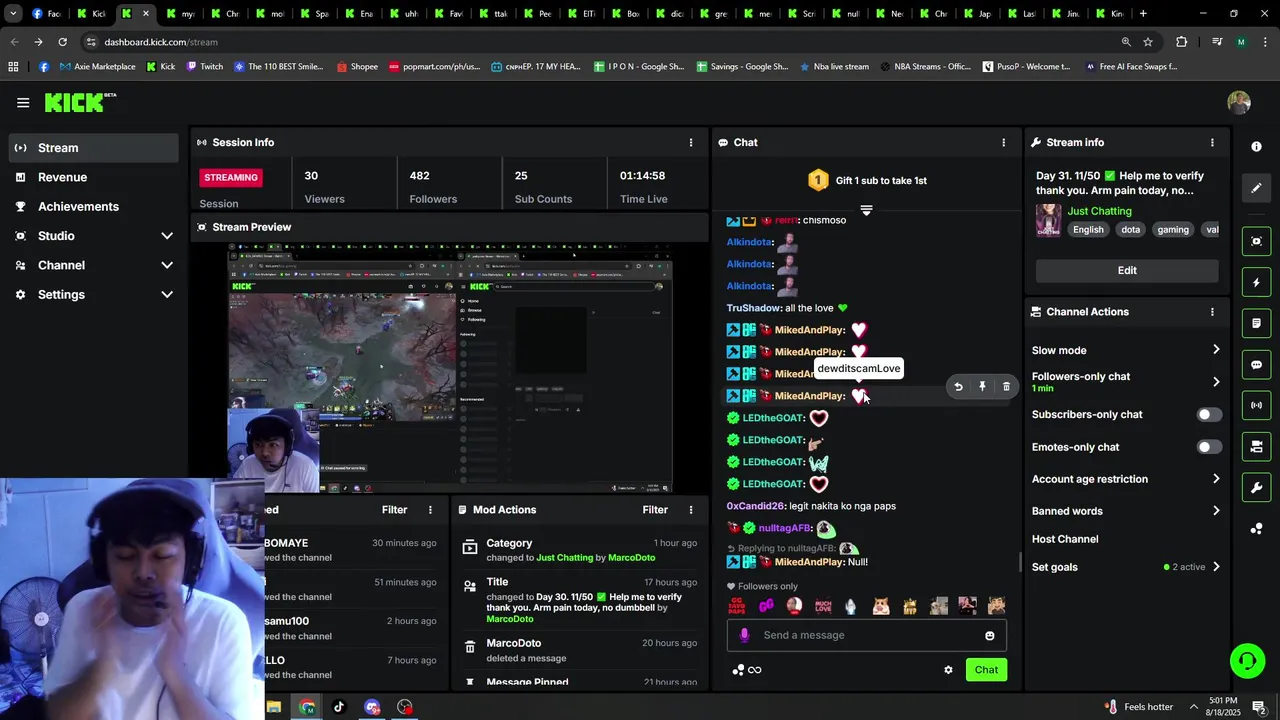Click the undo icon on hovered message
The image size is (1280, 720).
958,386
